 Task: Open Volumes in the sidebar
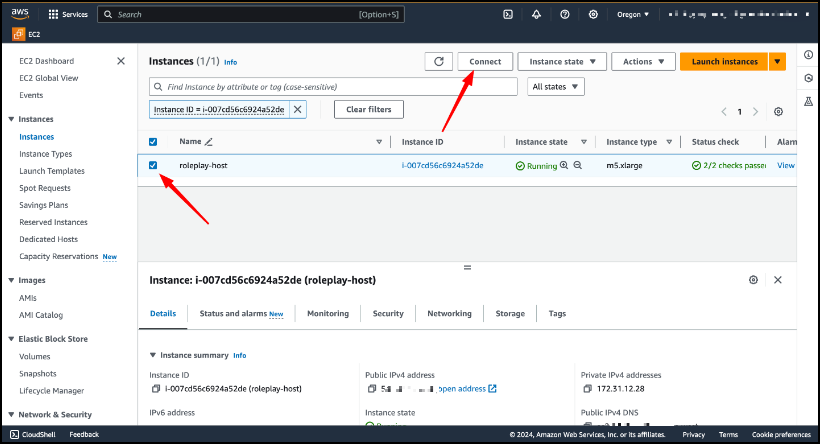point(35,357)
